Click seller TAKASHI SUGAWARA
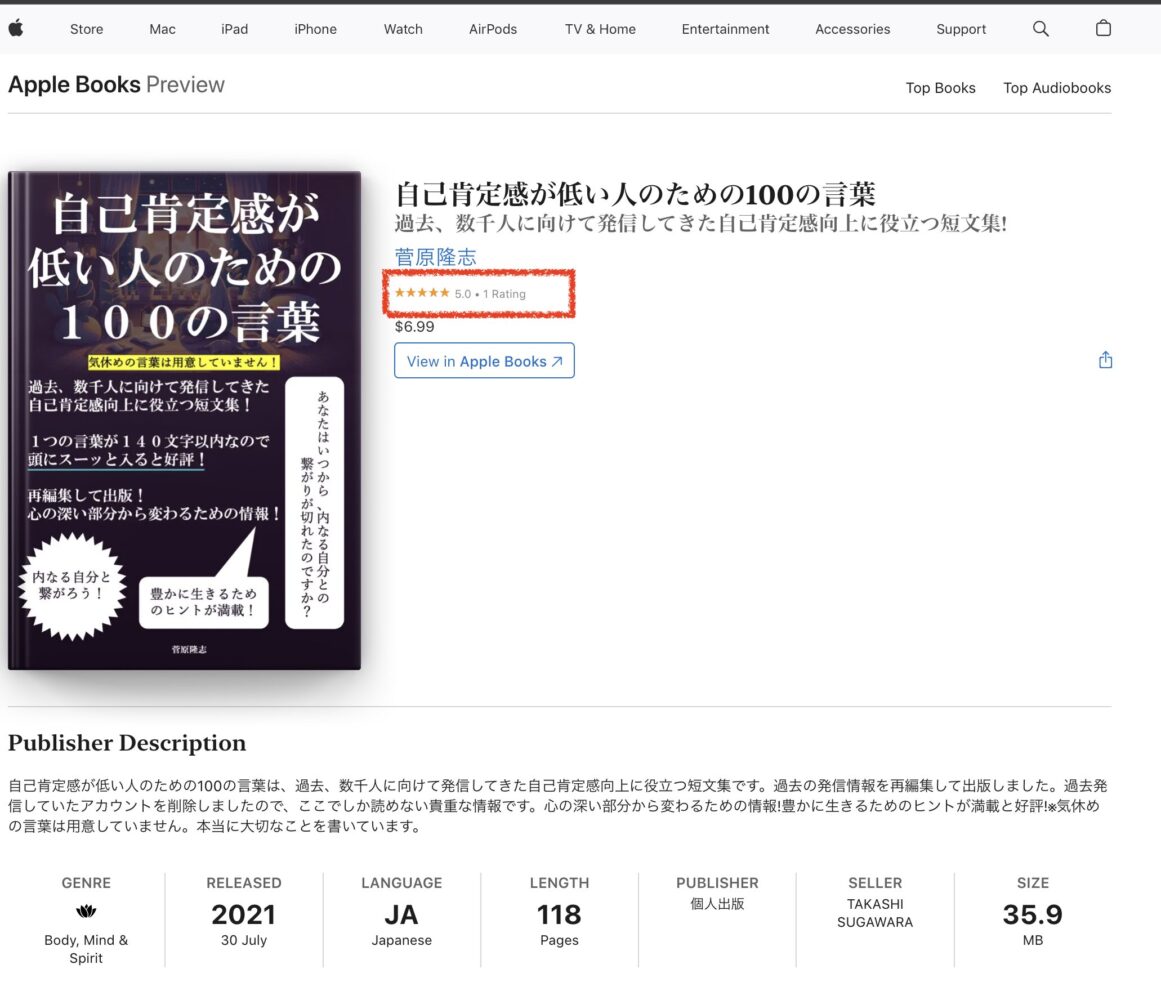 click(874, 913)
